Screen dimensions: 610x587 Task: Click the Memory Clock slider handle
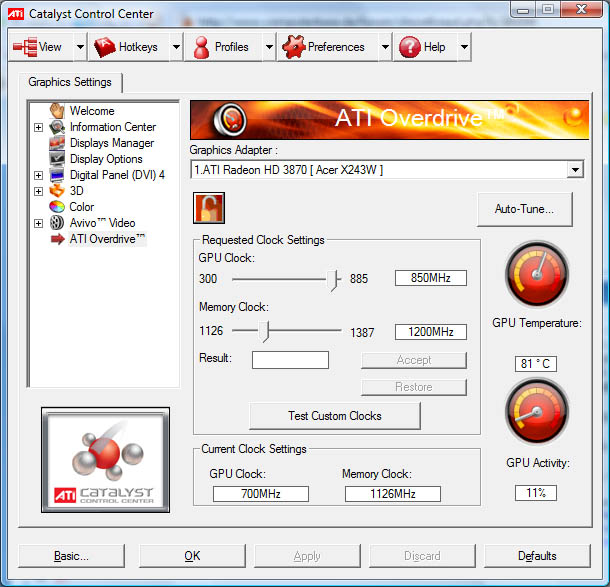(x=264, y=331)
